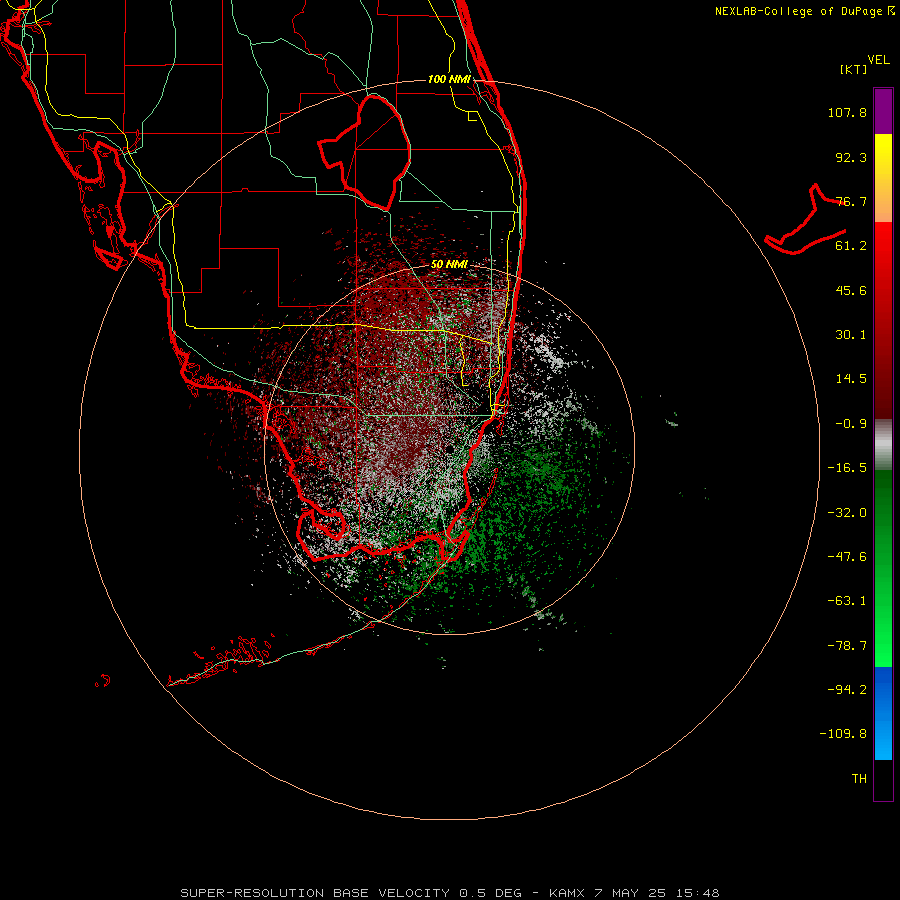Click the 30.1 velocity scale value
The image size is (900, 900).
click(851, 335)
